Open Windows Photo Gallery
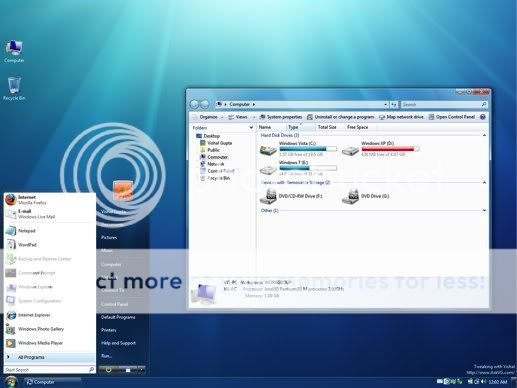The image size is (517, 388). 49,329
